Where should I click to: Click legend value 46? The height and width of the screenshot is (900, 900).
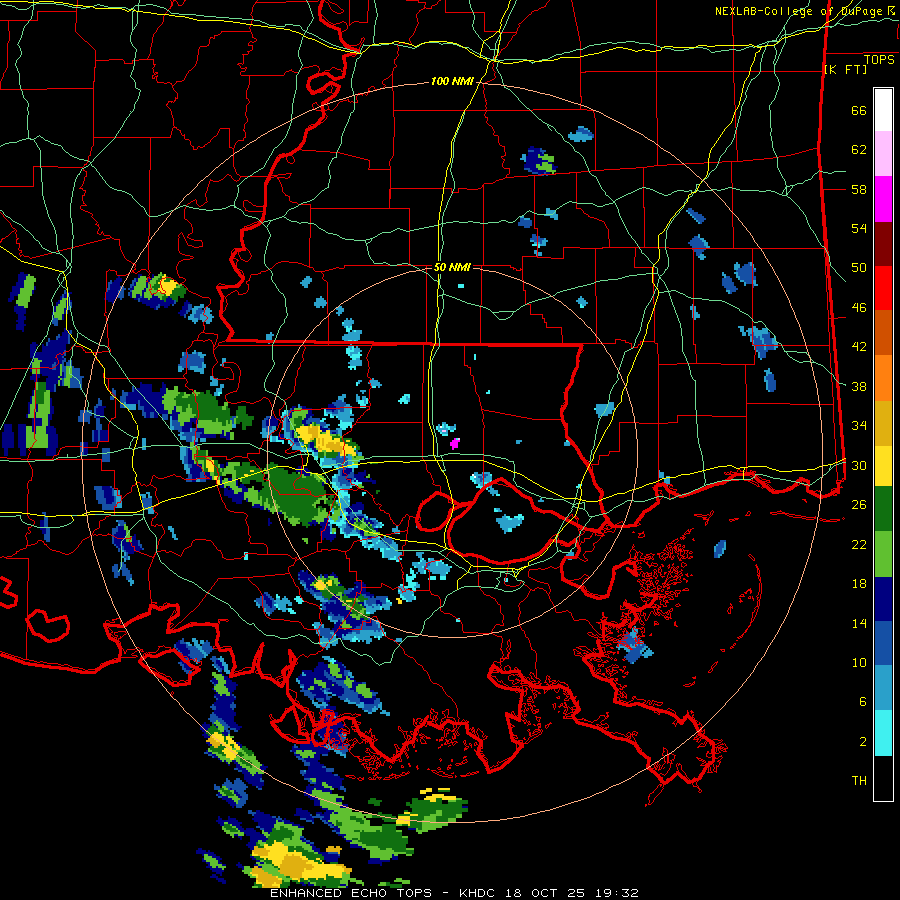click(x=859, y=308)
